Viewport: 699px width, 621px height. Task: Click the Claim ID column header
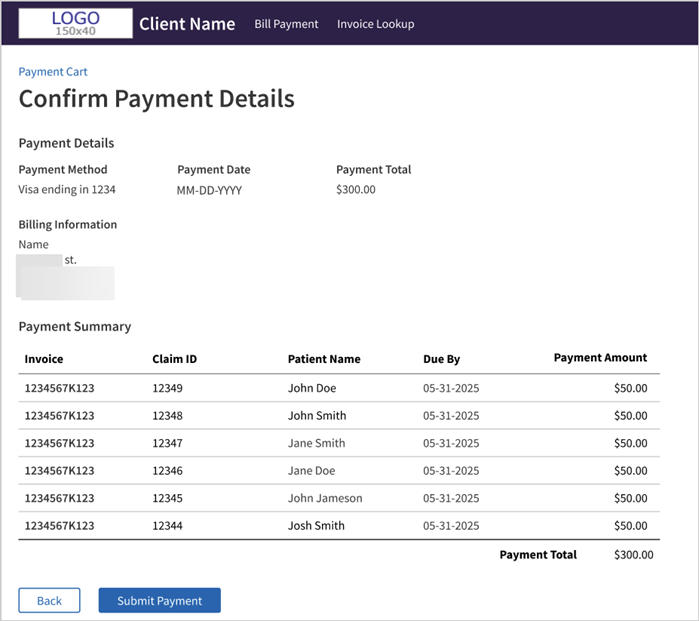point(174,359)
